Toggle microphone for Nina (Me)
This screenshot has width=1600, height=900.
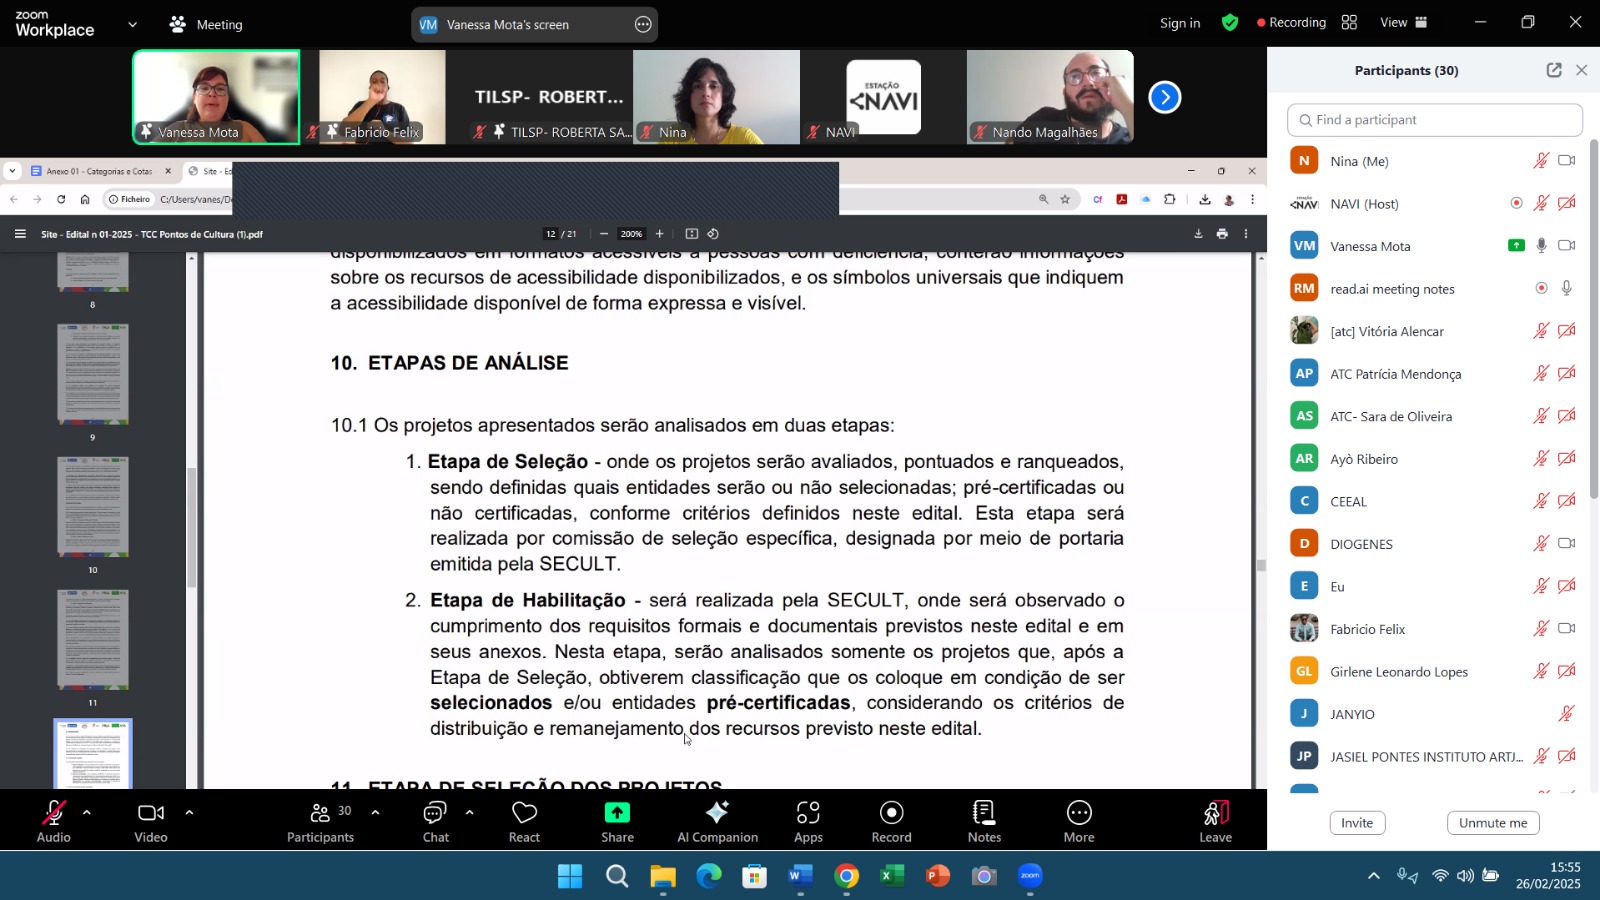click(x=1541, y=161)
